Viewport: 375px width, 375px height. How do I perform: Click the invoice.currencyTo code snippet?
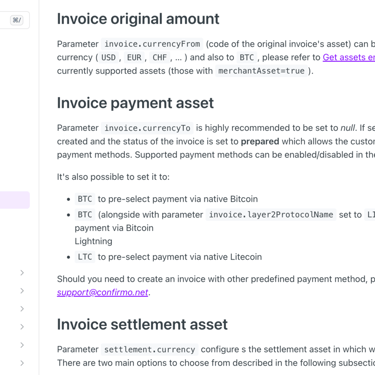pos(147,128)
